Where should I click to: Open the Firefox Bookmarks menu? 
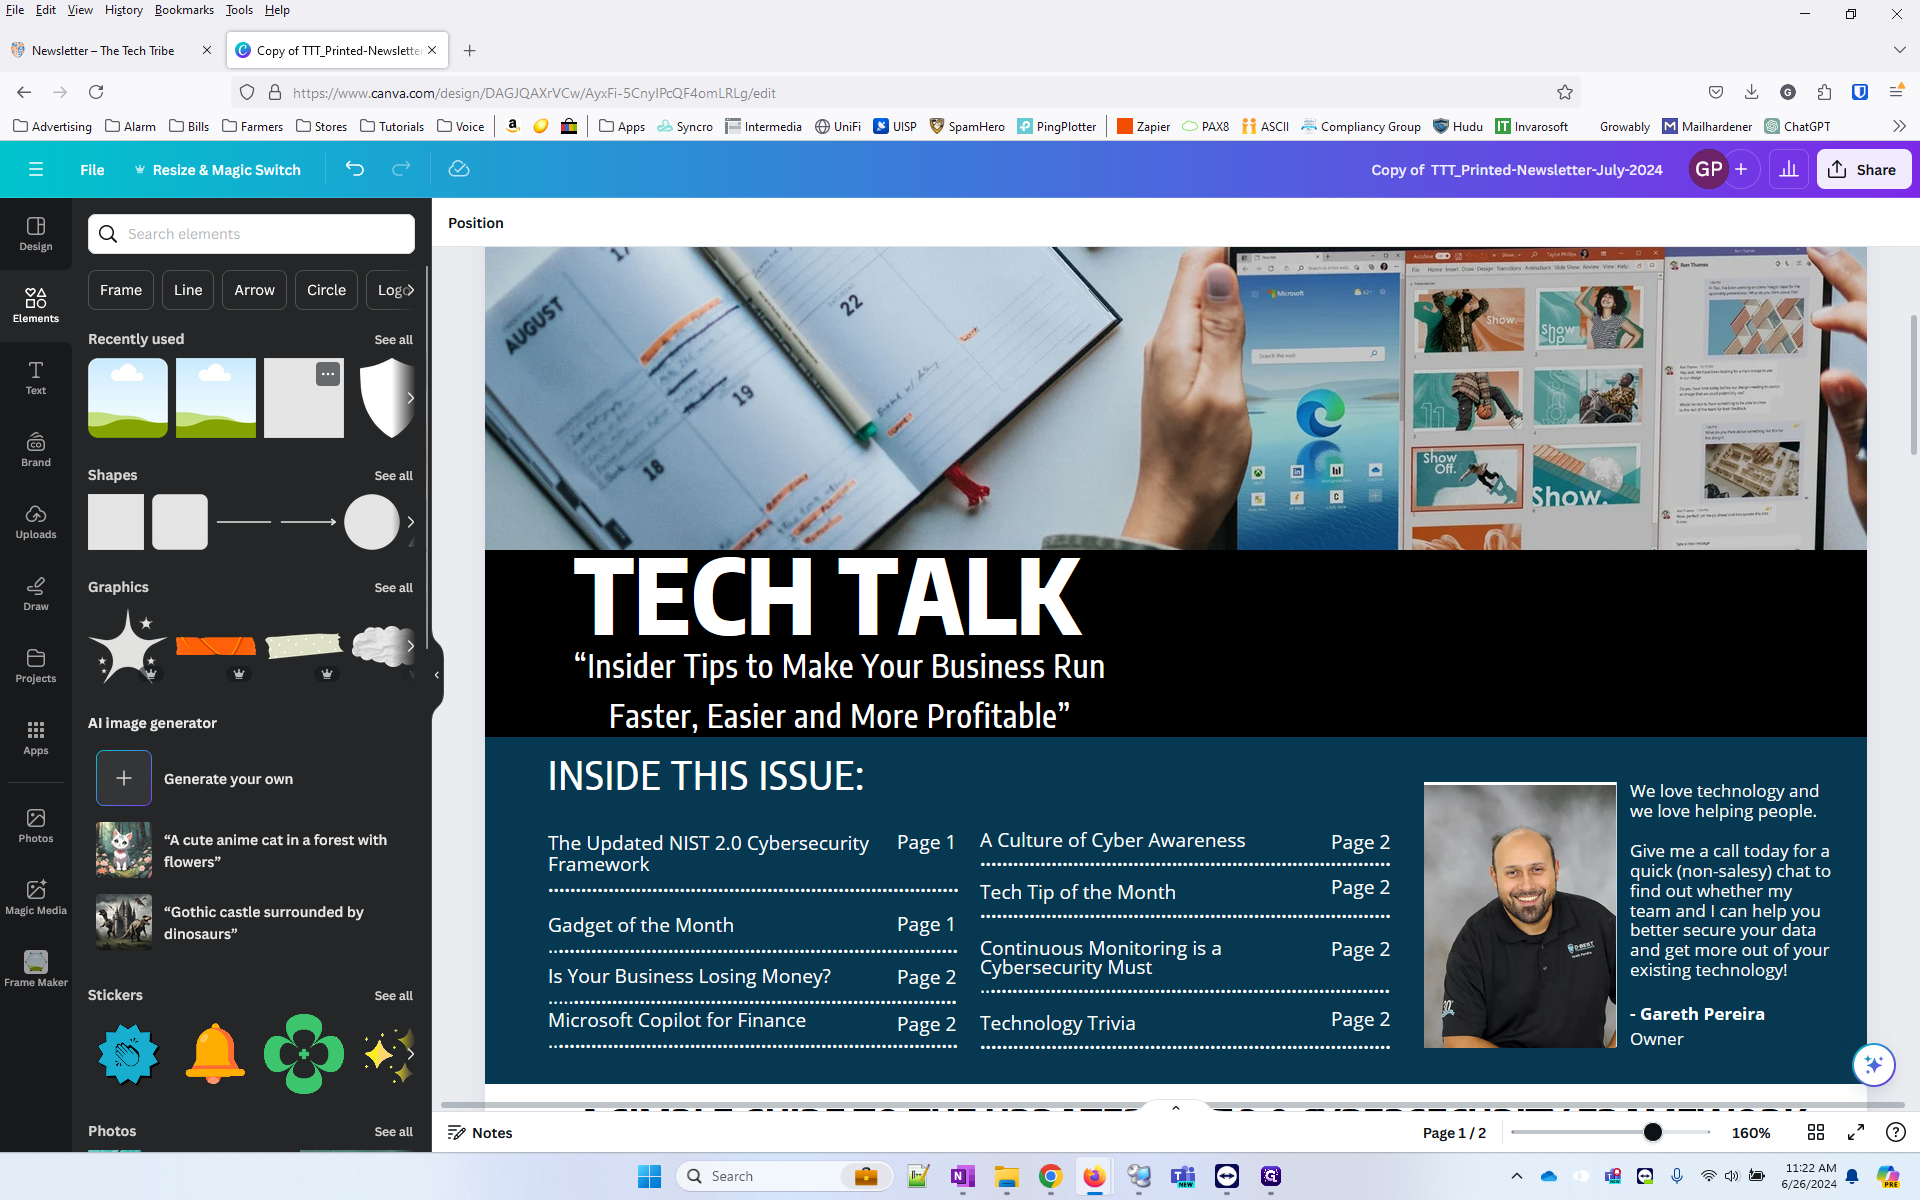[x=184, y=10]
